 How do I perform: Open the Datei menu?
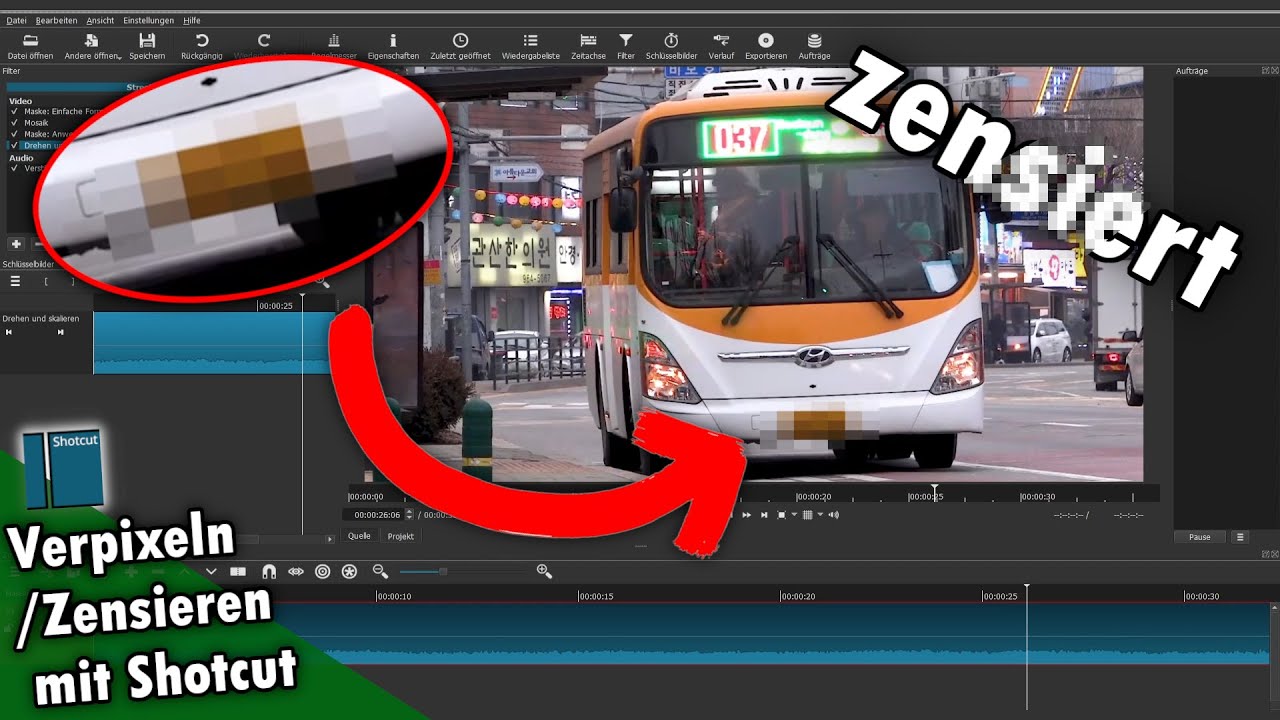[17, 20]
